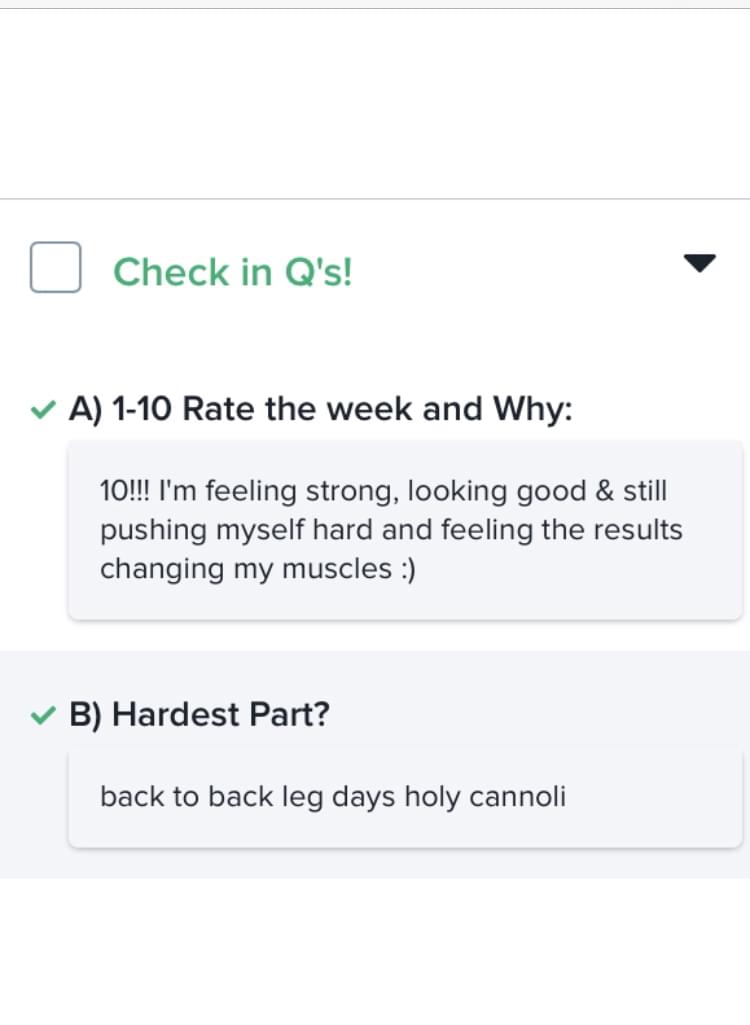Click the words 'holy cannoli' in answer B
The image size is (750, 1025).
pos(485,797)
